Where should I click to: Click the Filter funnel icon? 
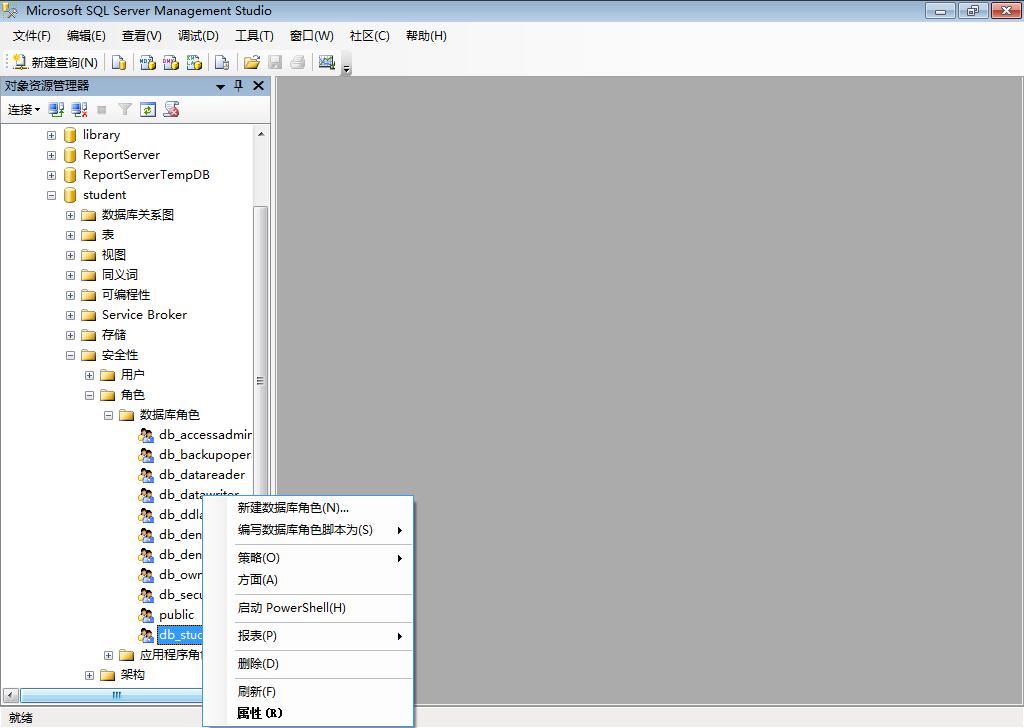tap(125, 110)
